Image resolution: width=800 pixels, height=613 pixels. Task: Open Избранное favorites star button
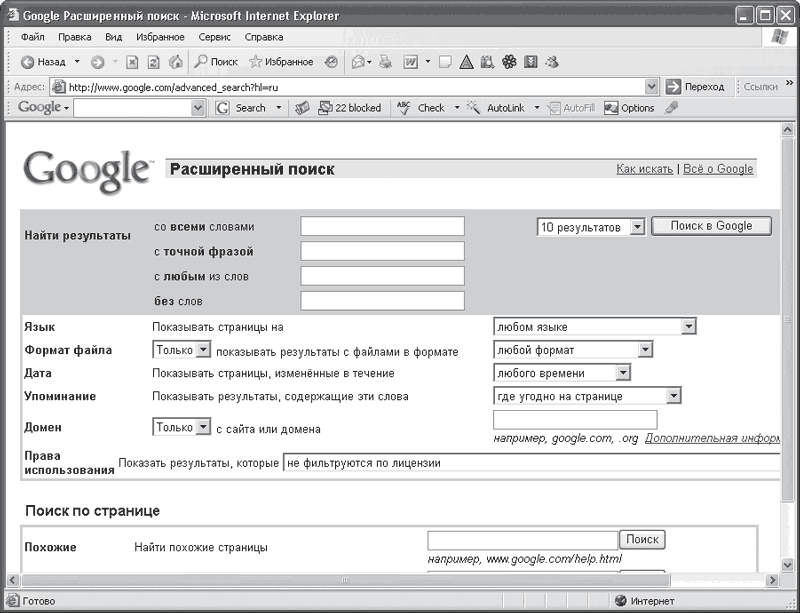[282, 62]
